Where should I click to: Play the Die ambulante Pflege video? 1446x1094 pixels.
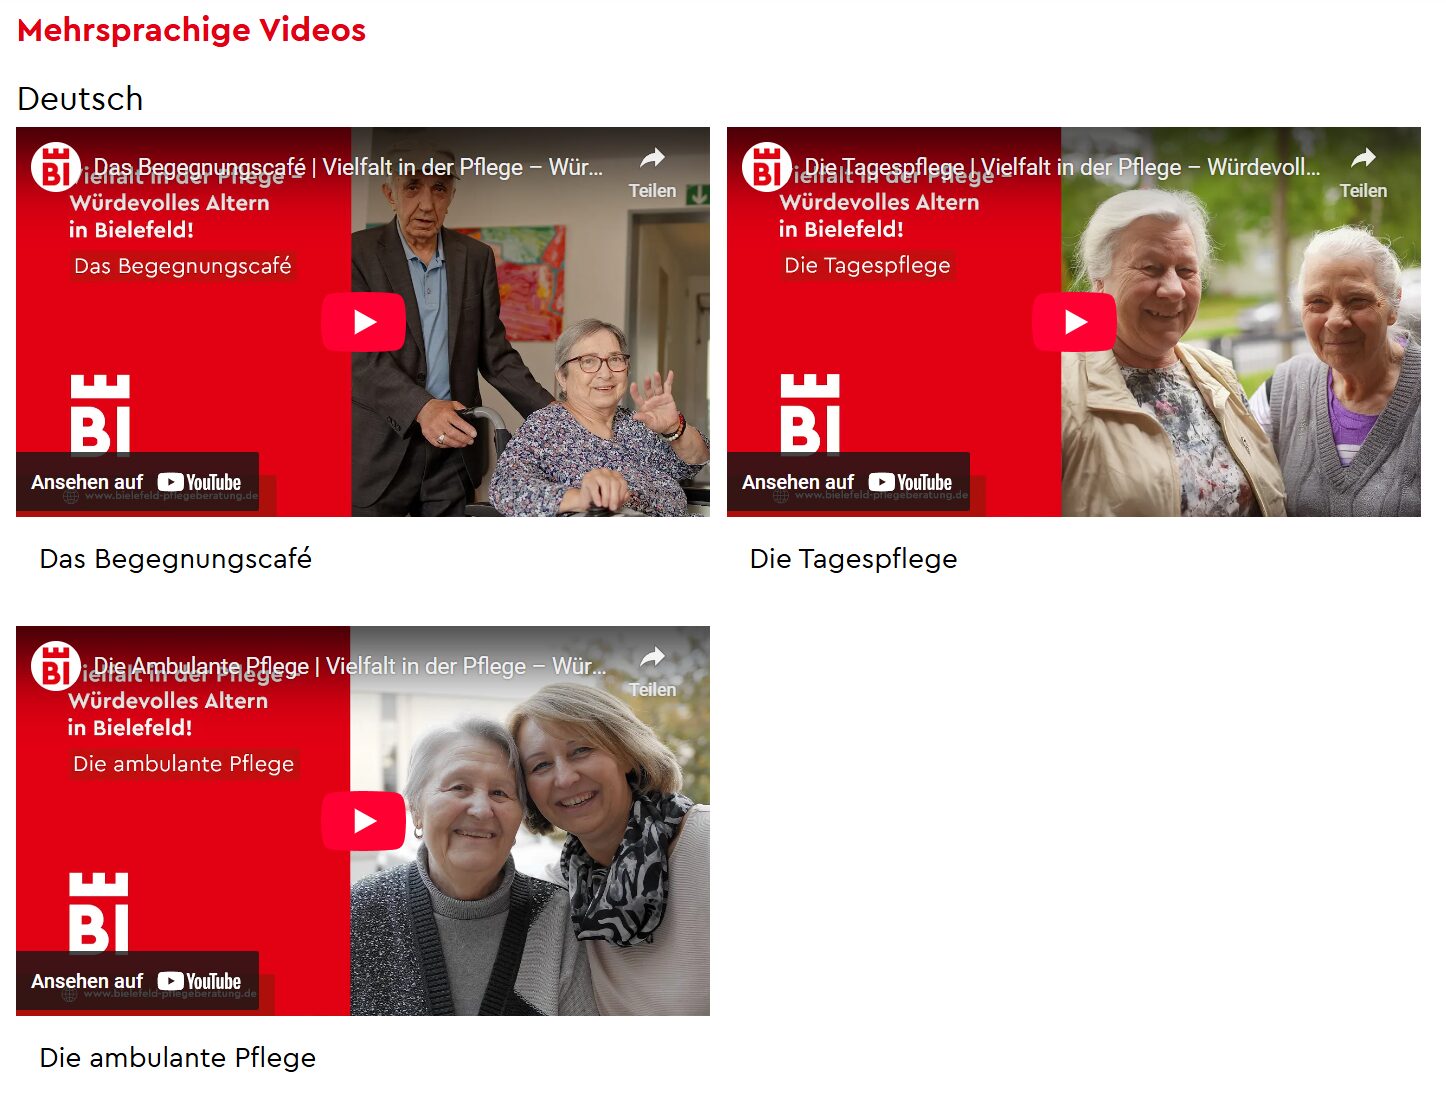(363, 821)
